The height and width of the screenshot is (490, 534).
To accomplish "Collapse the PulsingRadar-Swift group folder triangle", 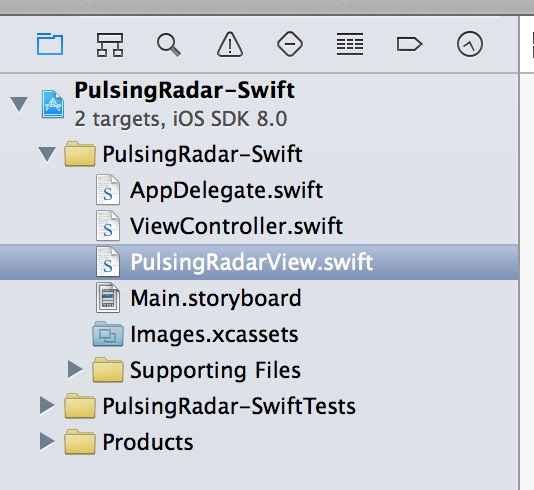I will click(47, 154).
